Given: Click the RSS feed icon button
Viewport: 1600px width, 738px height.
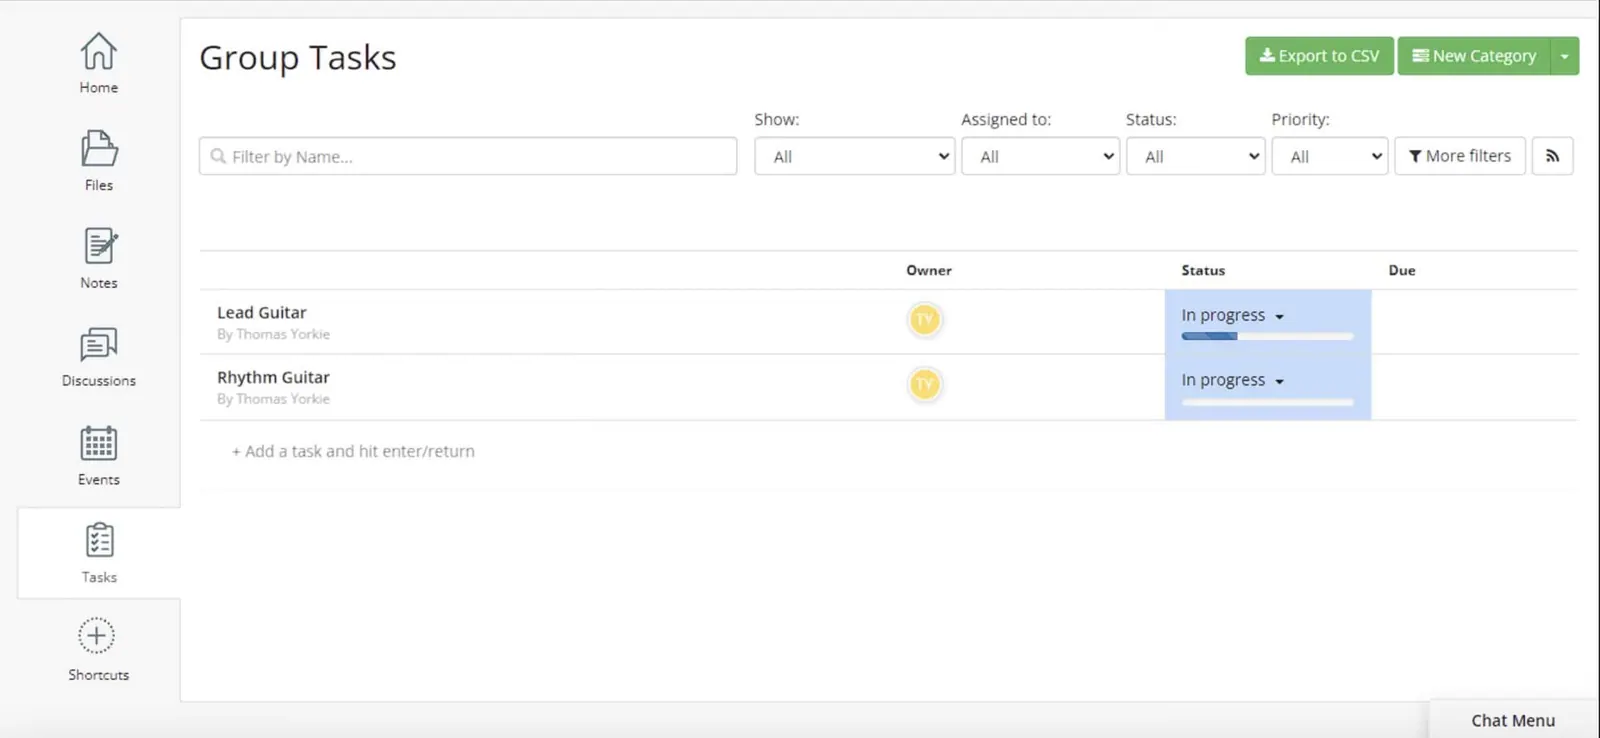Looking at the screenshot, I should (1552, 156).
